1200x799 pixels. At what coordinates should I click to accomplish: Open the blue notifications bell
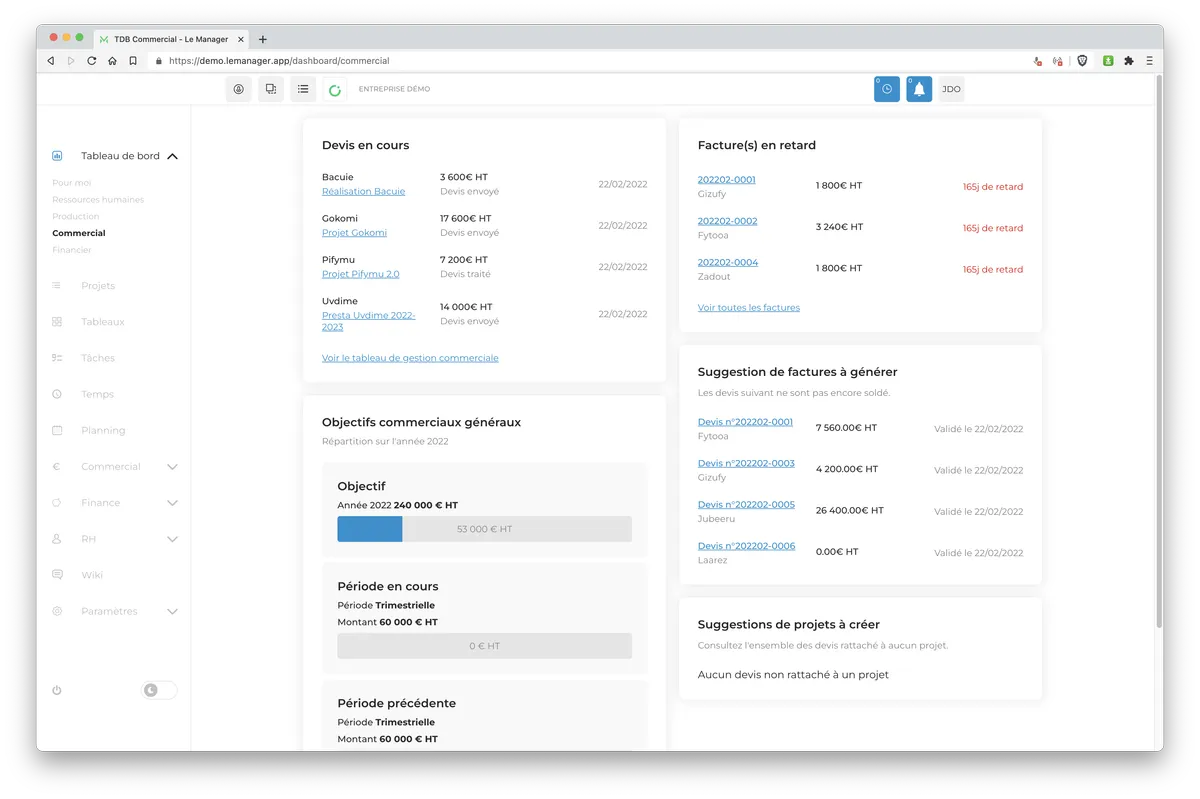point(919,89)
